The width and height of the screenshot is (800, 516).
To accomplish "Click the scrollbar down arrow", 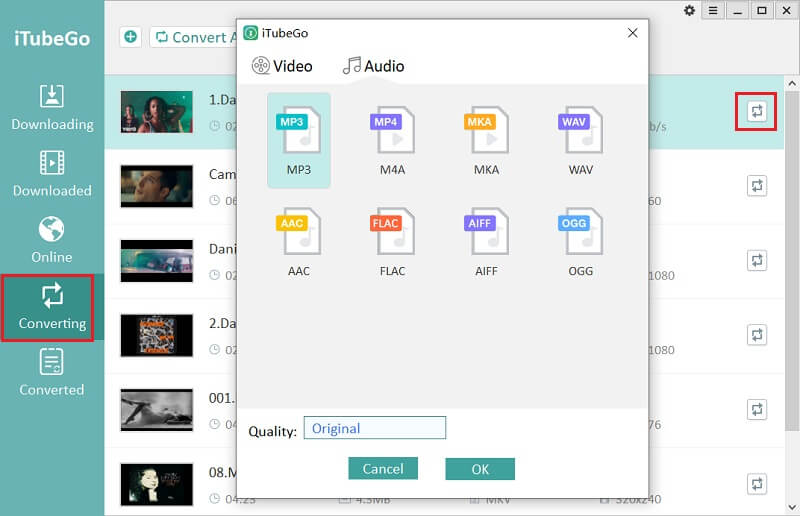I will point(792,507).
